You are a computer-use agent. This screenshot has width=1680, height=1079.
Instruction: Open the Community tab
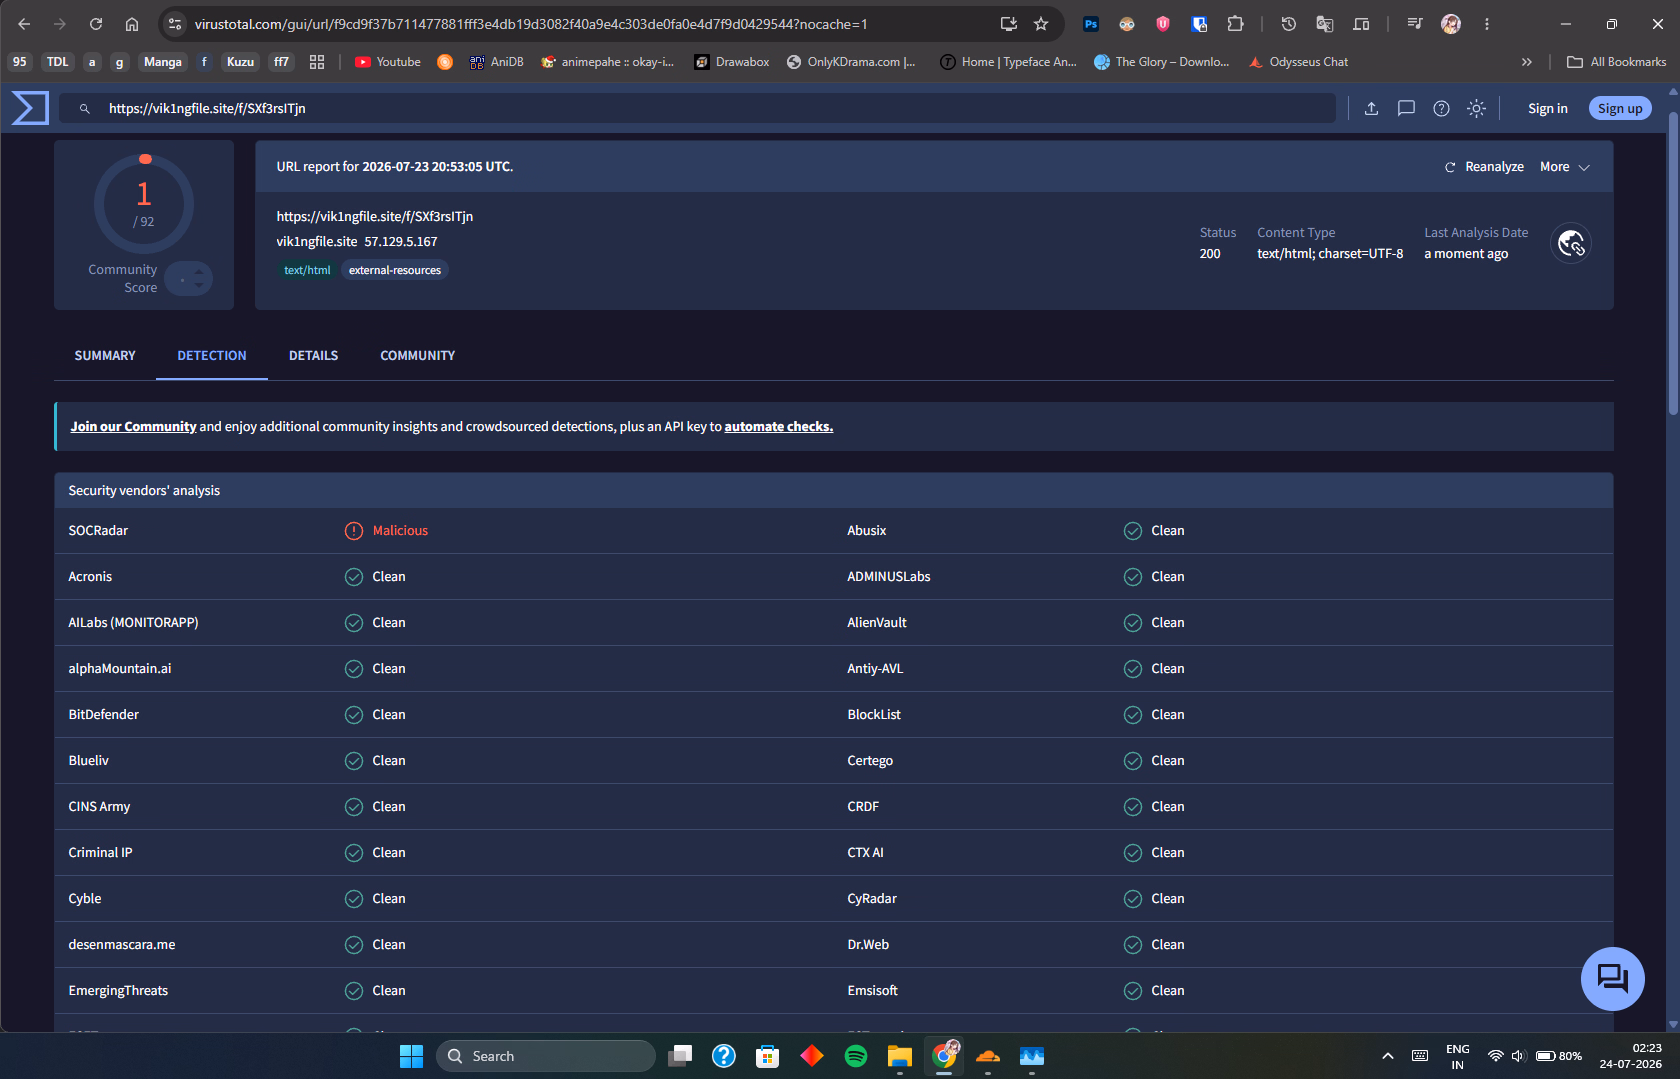tap(417, 356)
